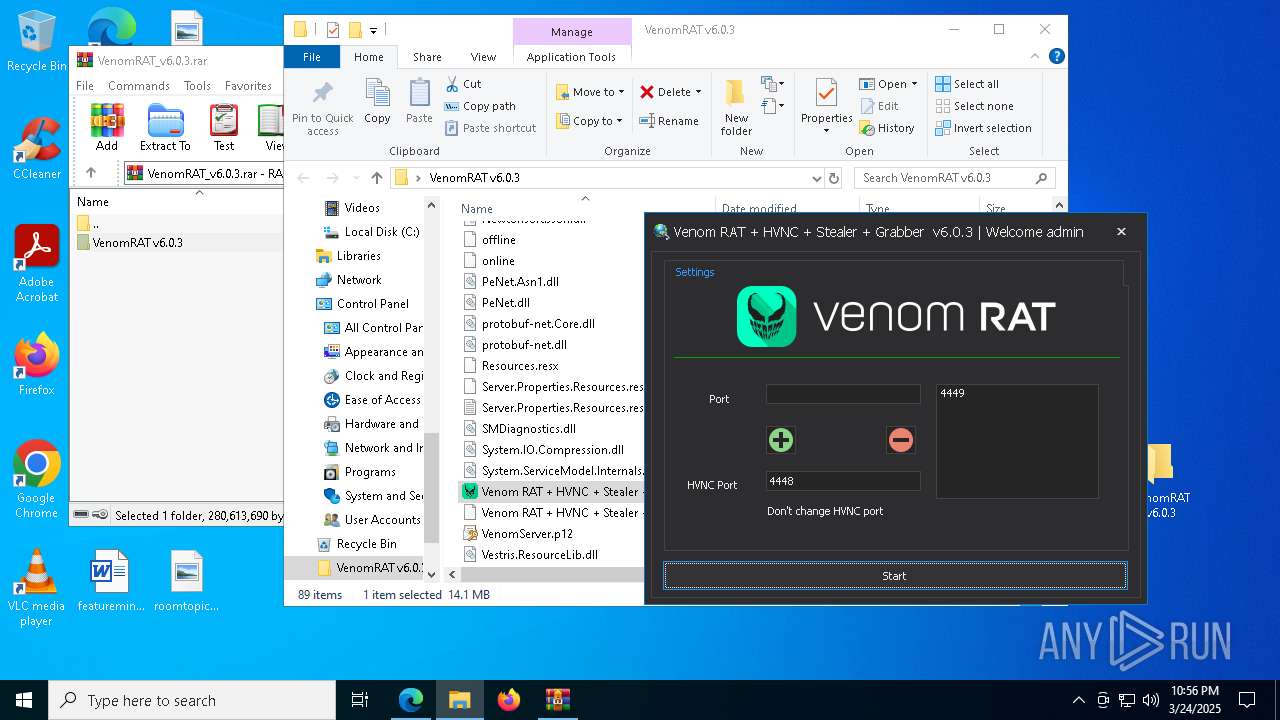
Task: Click the WinRAR taskbar icon
Action: [557, 700]
